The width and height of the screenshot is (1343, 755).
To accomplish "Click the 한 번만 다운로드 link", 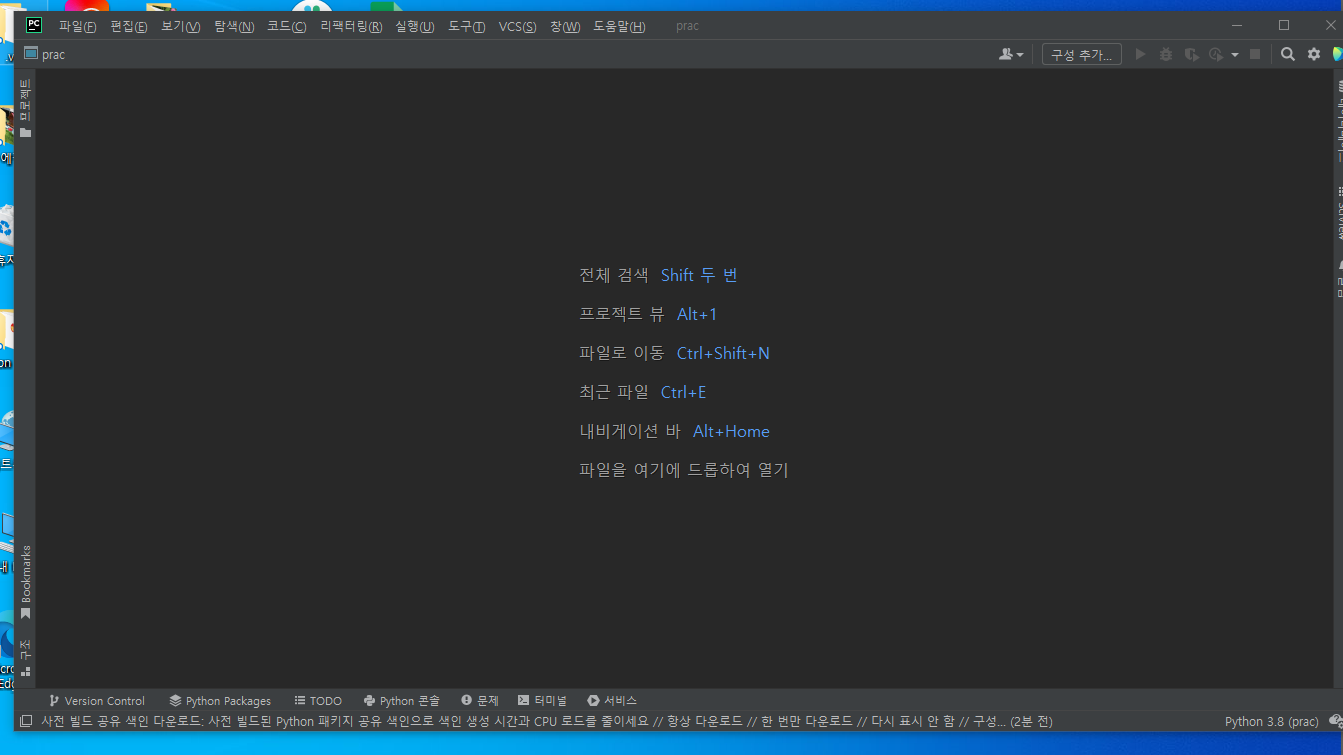I will point(807,721).
